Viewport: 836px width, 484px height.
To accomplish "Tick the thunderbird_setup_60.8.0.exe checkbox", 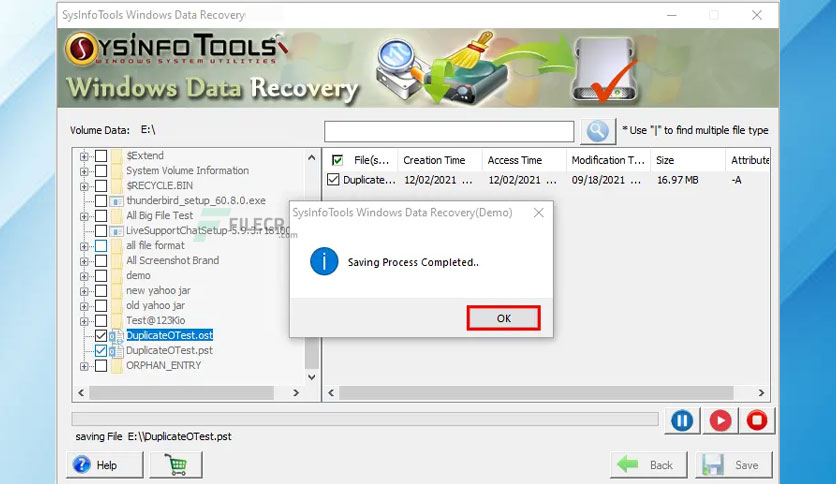I will 101,201.
